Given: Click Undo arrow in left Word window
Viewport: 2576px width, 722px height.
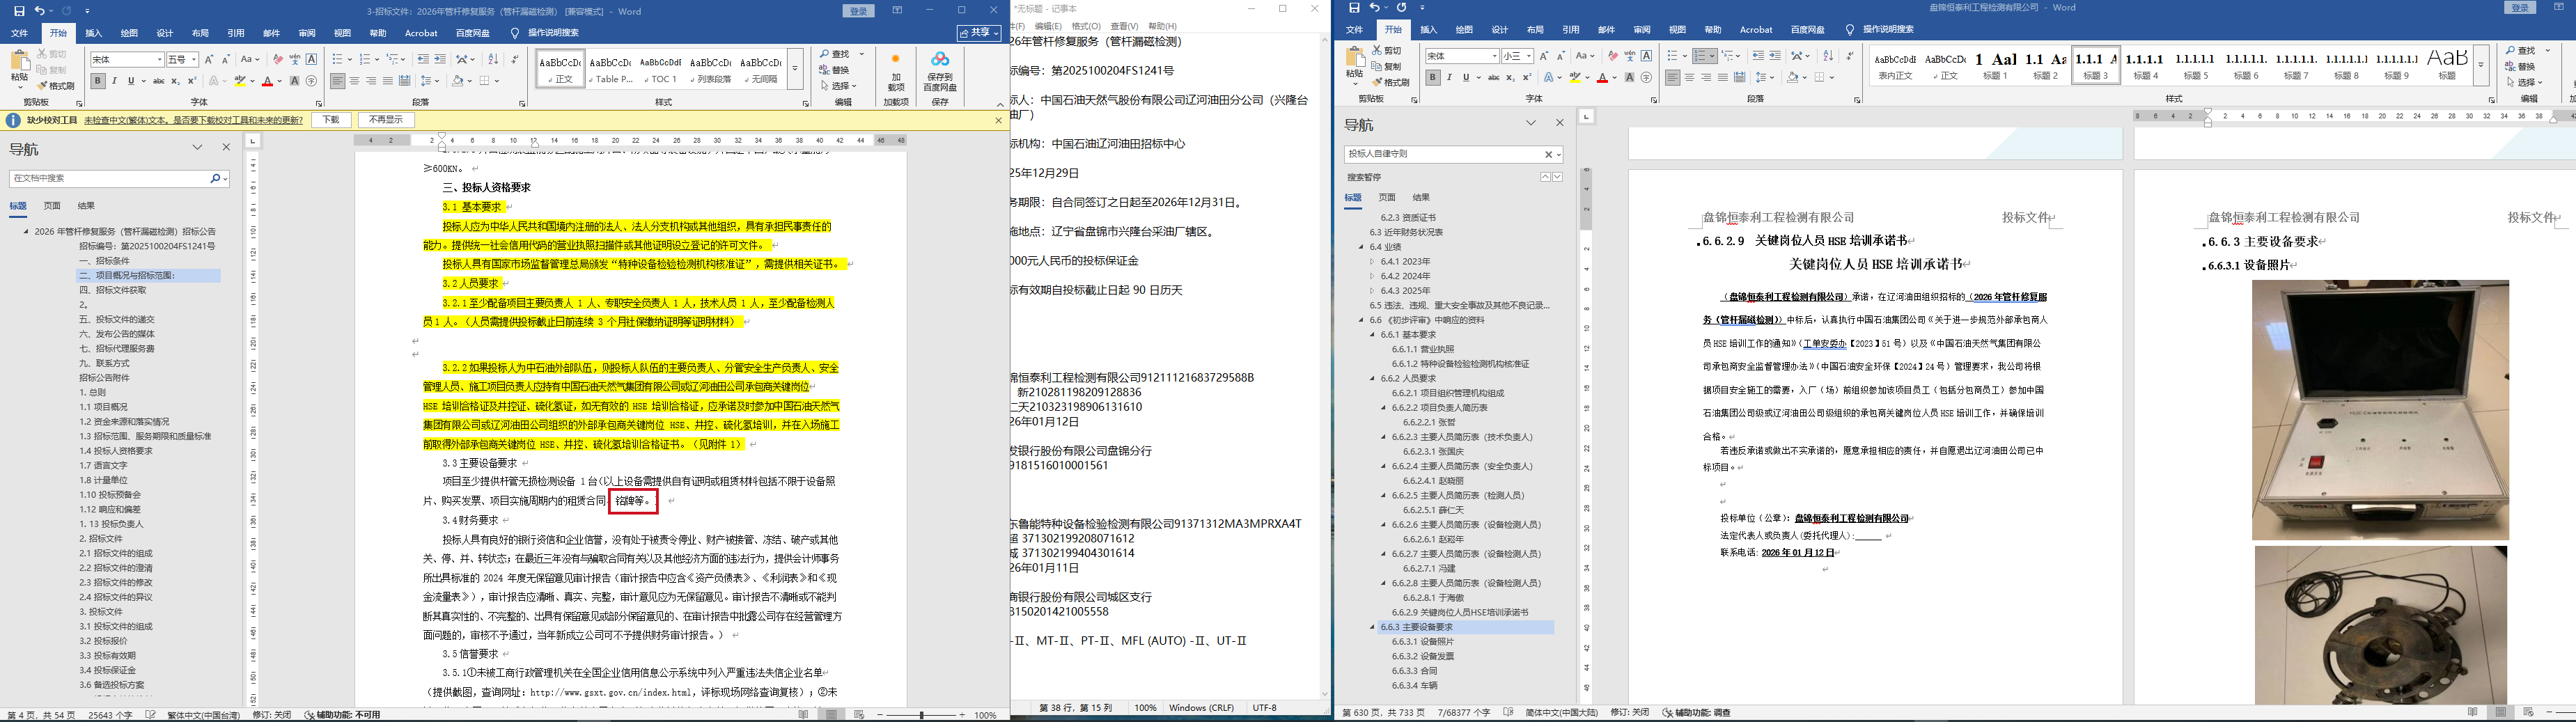Looking at the screenshot, I should (x=39, y=11).
